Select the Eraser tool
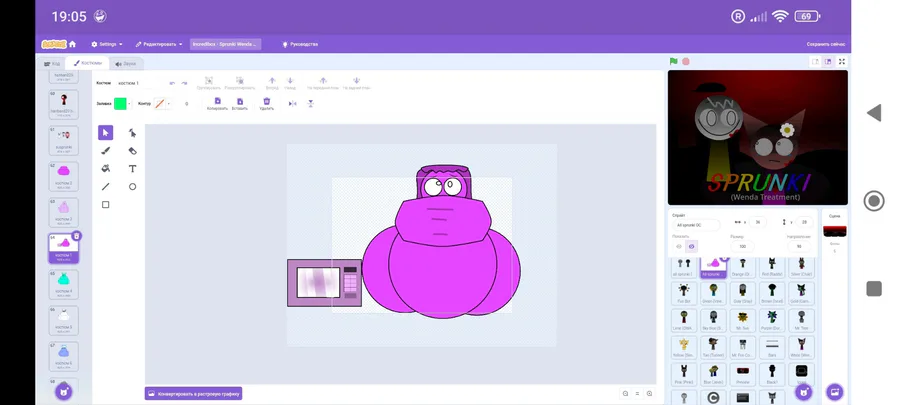 (x=133, y=151)
